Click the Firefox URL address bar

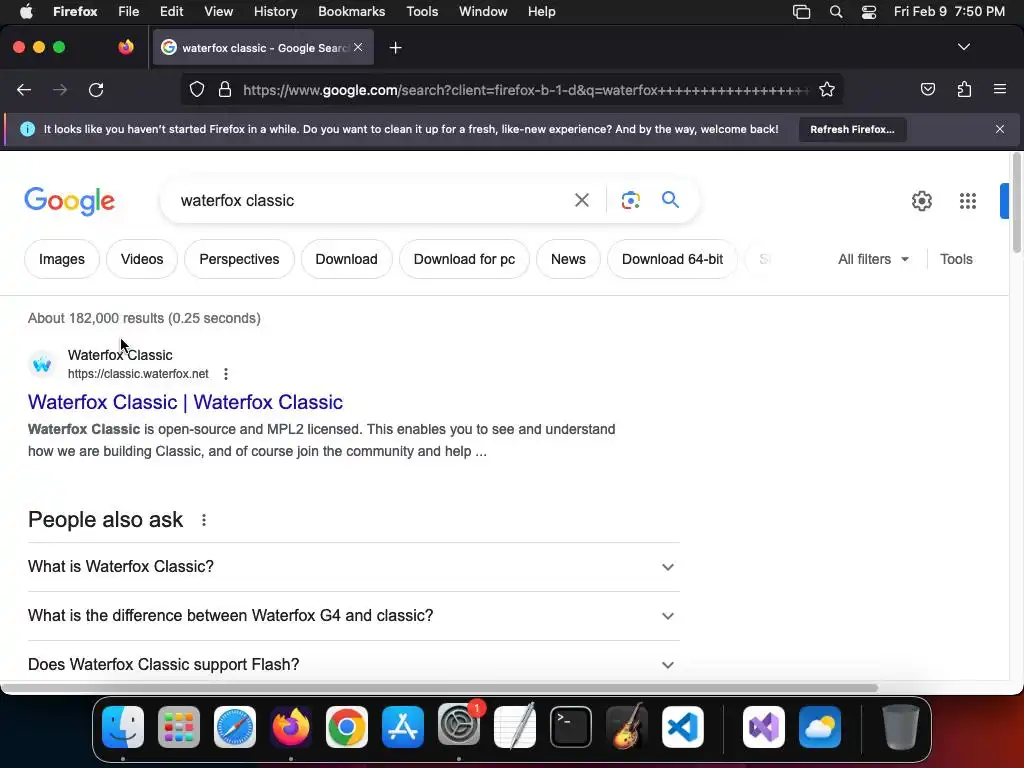point(526,89)
